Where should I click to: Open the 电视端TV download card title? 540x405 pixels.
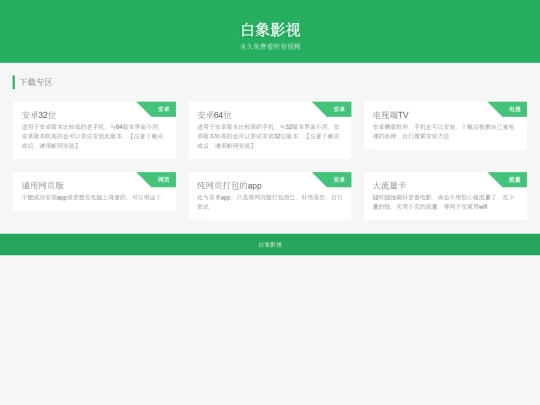(x=391, y=115)
